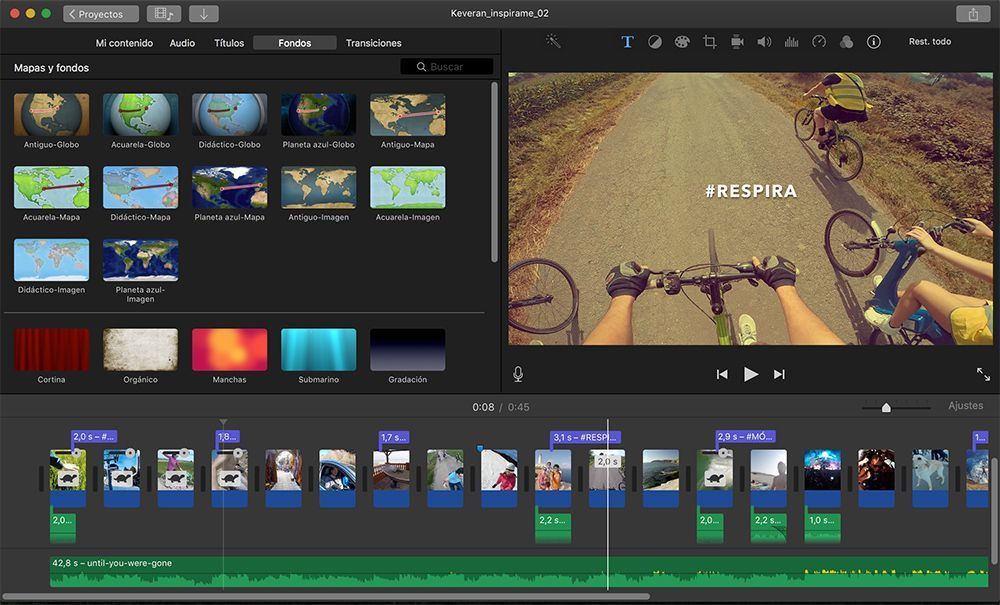1000x605 pixels.
Task: Open the Audio tab
Action: coord(182,43)
